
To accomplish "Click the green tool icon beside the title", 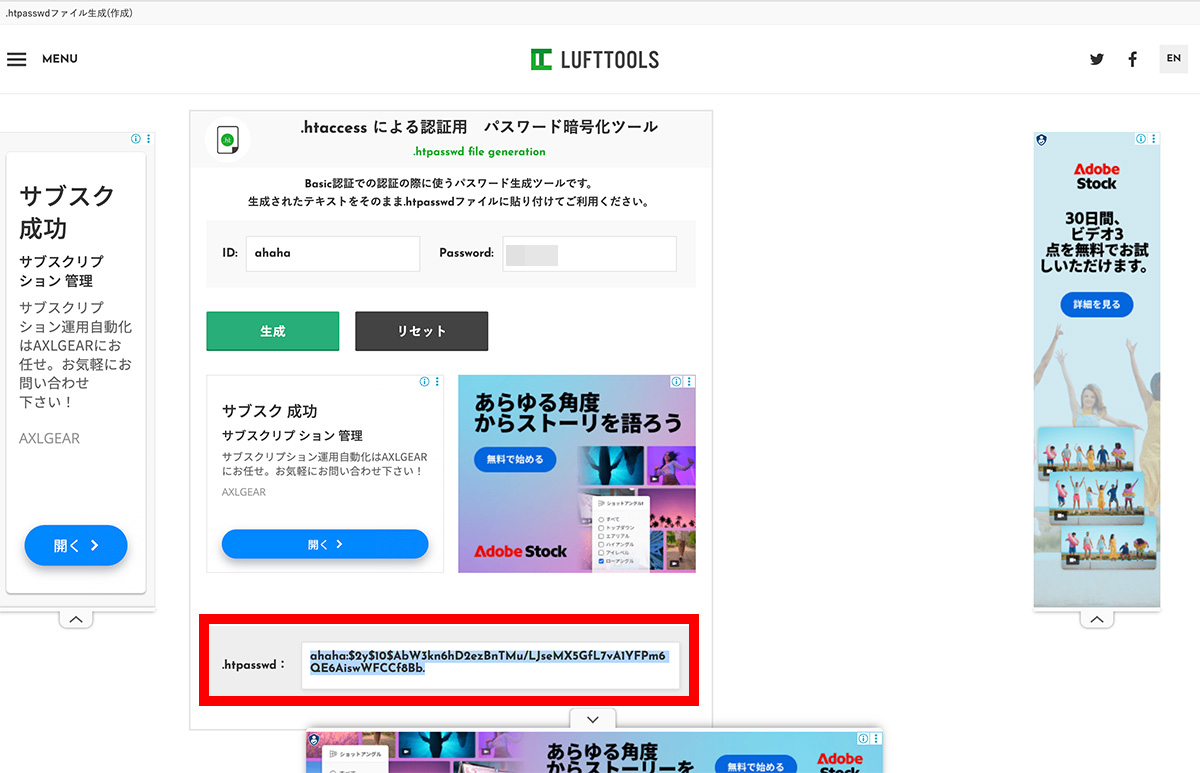I will click(228, 139).
